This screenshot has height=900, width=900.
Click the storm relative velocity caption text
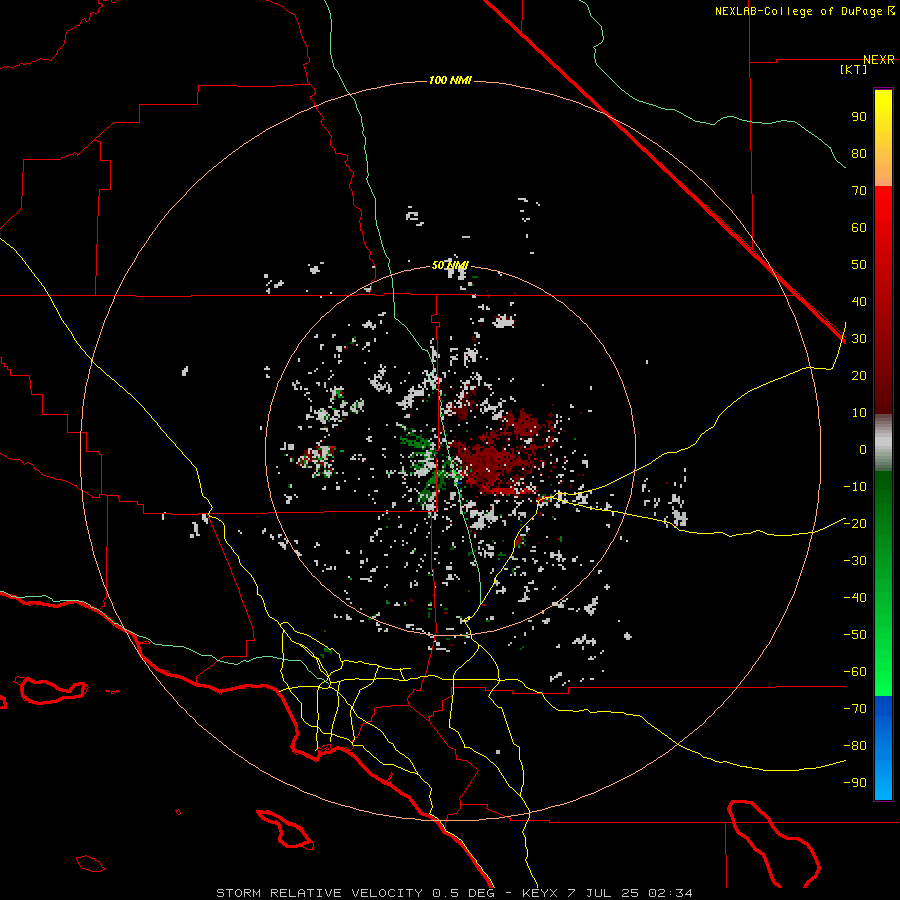coord(454,893)
